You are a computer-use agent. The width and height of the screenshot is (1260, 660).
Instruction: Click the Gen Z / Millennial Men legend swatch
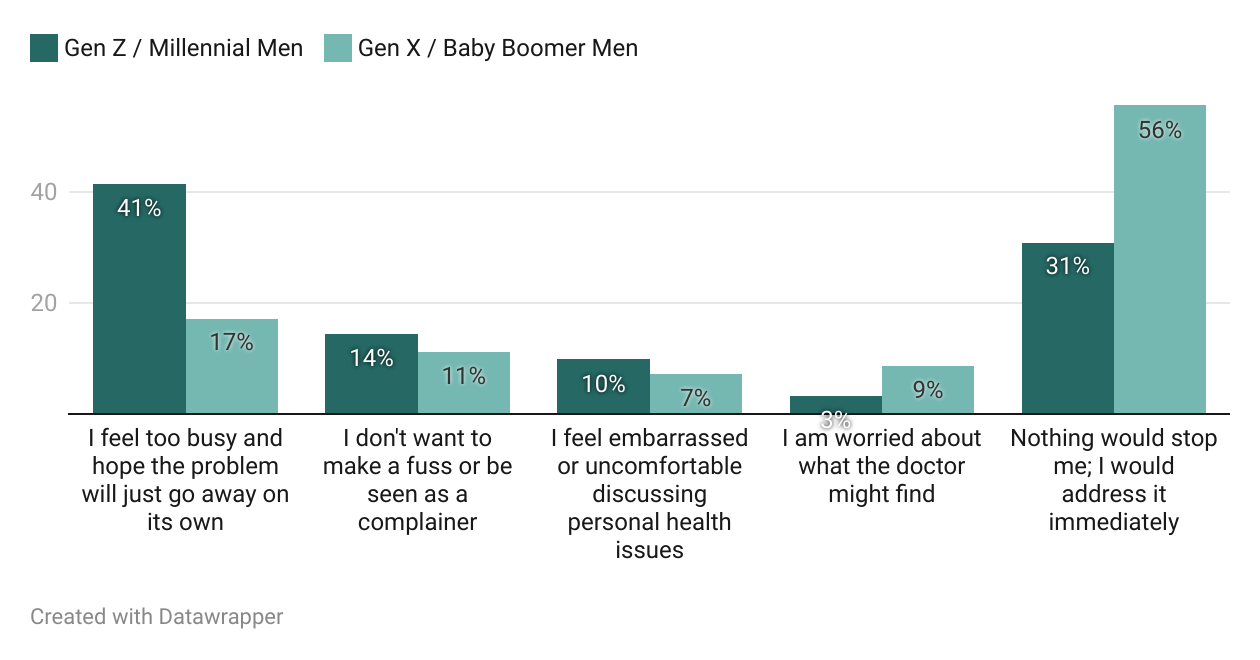tap(44, 48)
